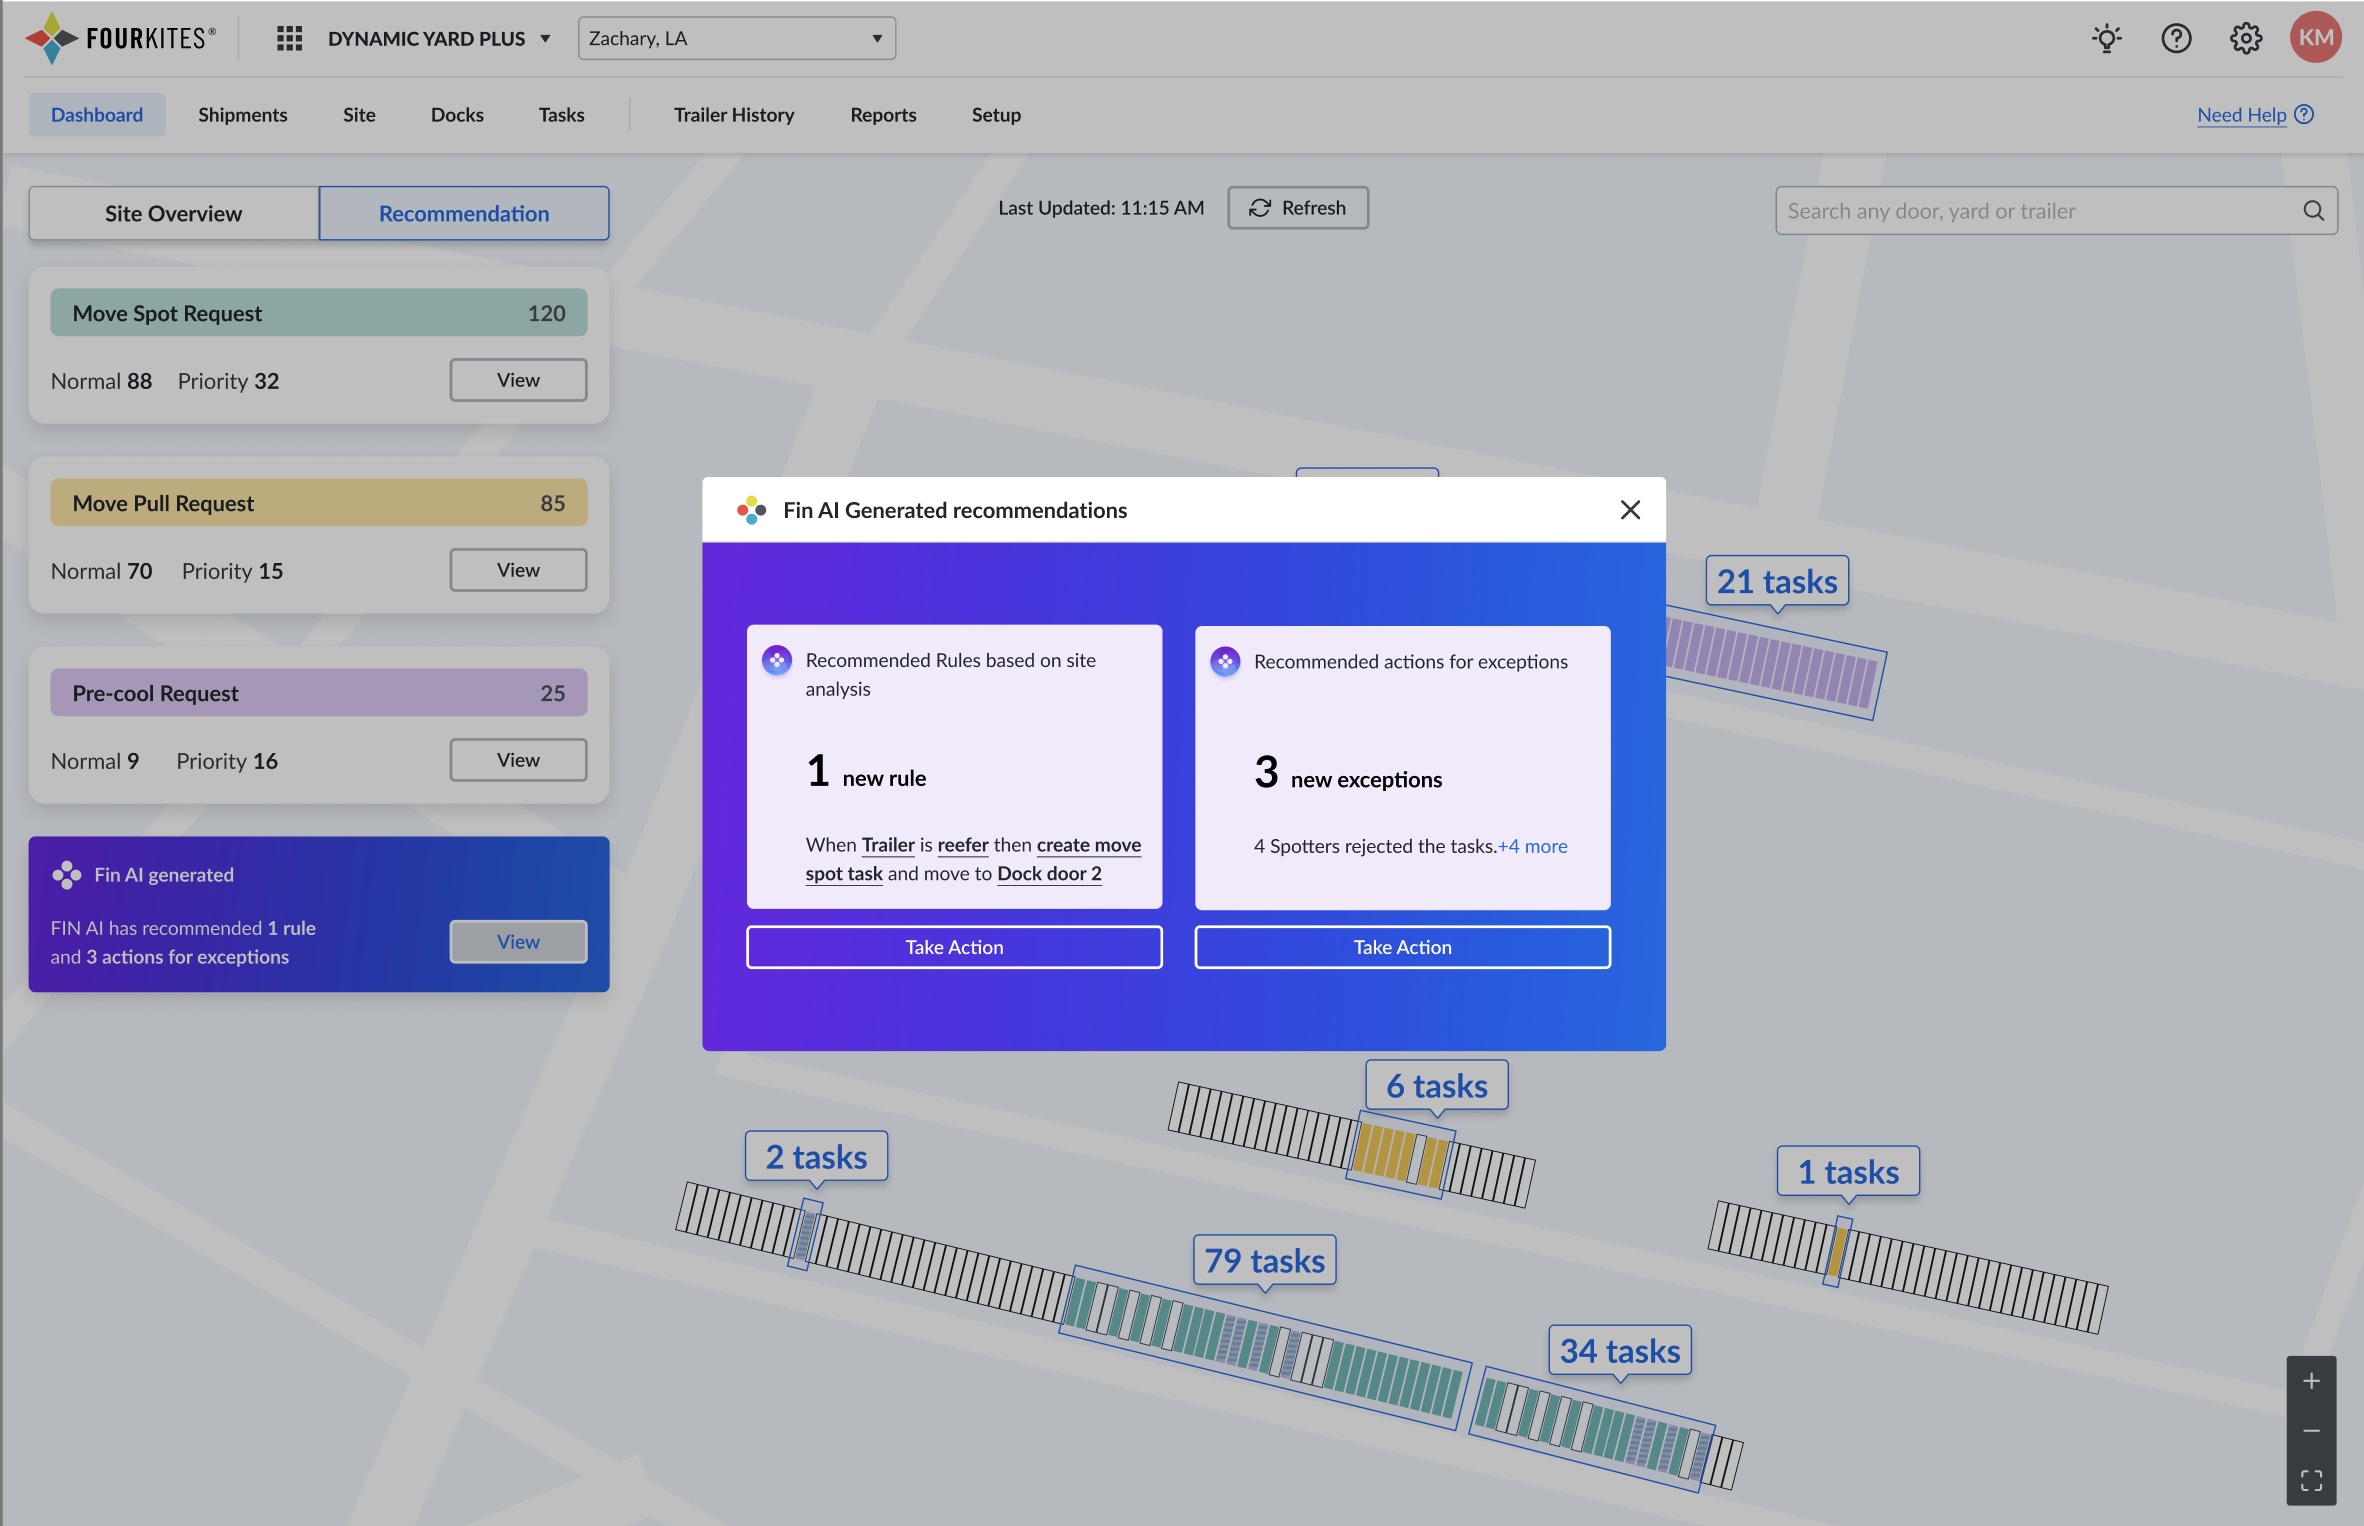
Task: Click the 'Normal 70' count text
Action: point(101,571)
